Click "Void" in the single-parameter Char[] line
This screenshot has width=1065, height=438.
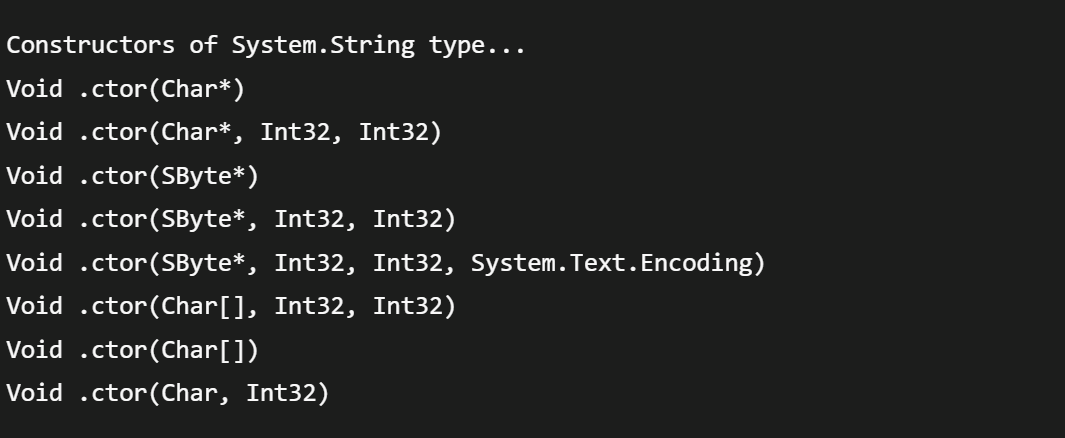click(34, 350)
